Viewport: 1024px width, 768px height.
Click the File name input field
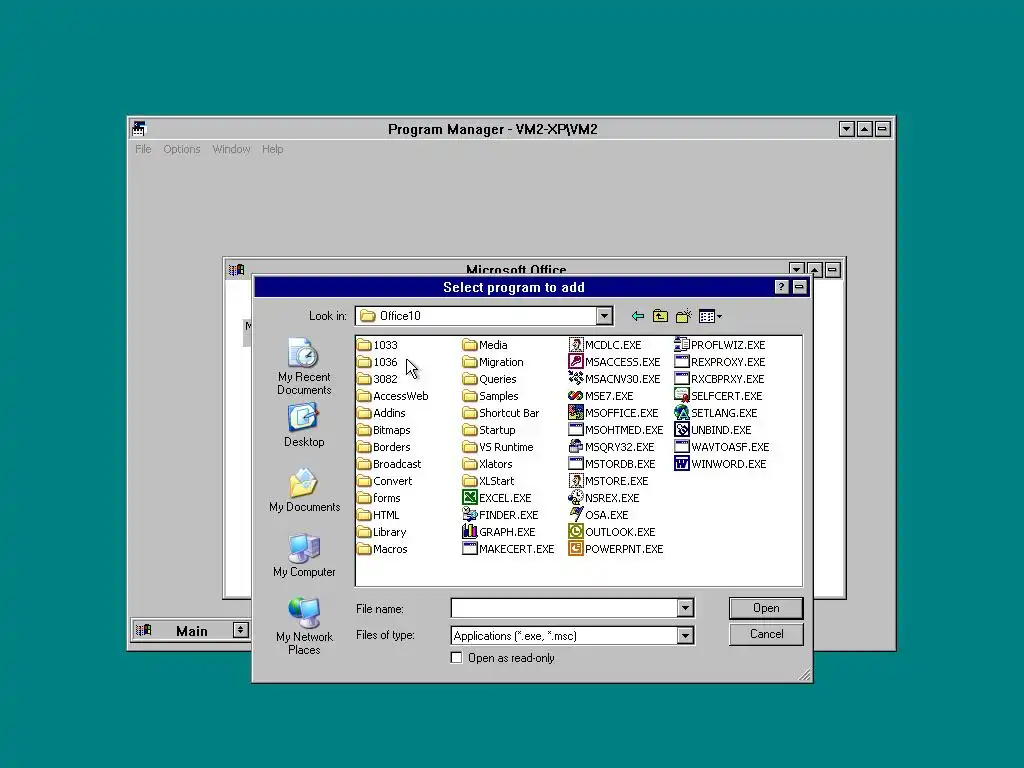coord(564,608)
